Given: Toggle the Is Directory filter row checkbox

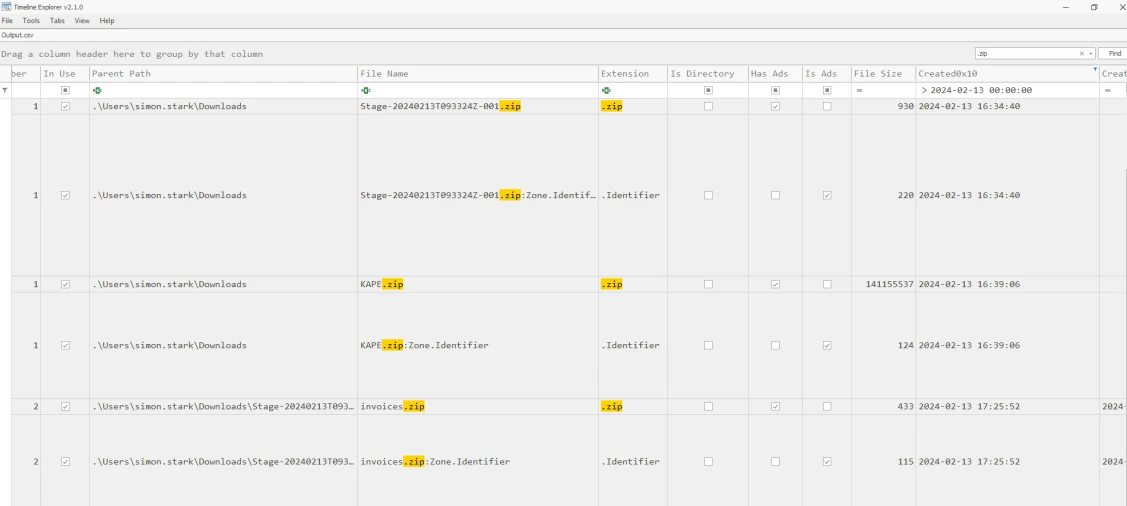Looking at the screenshot, I should click(x=708, y=91).
